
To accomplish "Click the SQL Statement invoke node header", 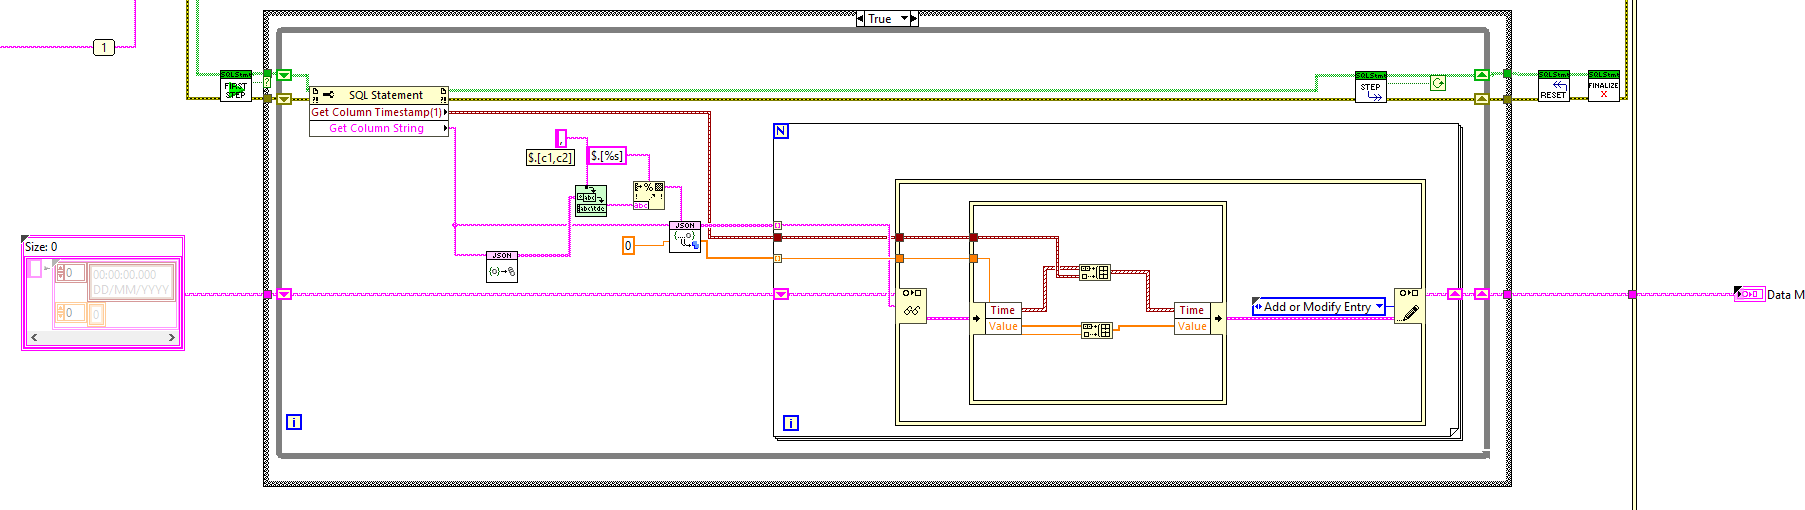I will [x=379, y=95].
